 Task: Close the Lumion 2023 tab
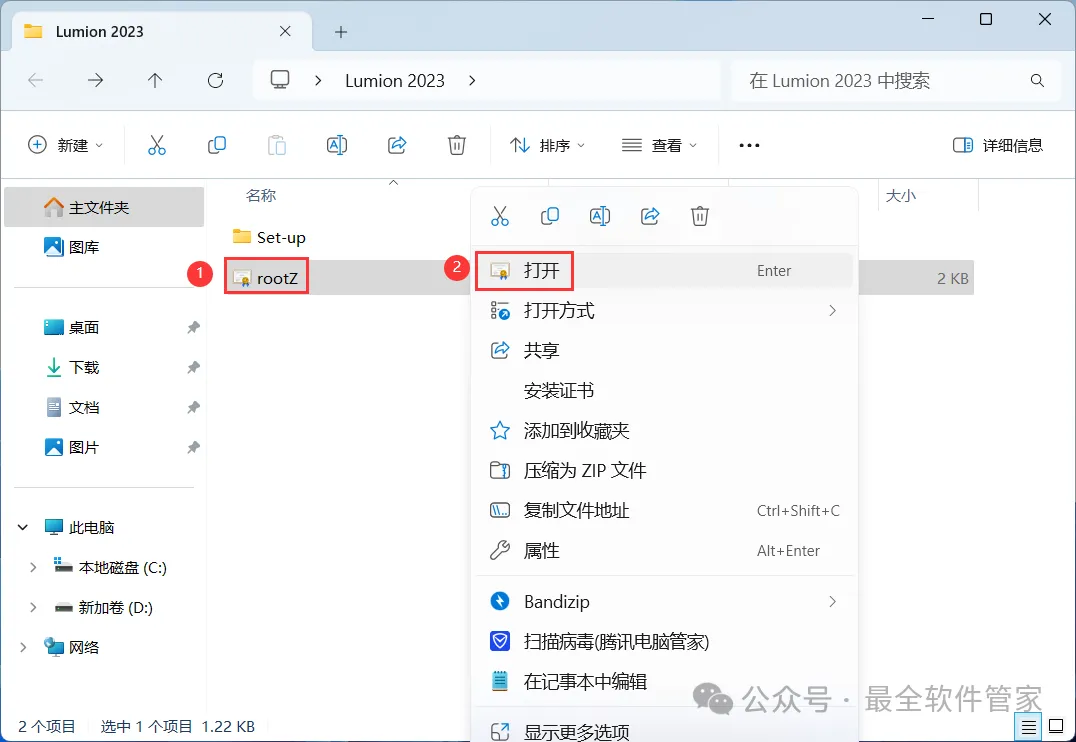click(285, 31)
